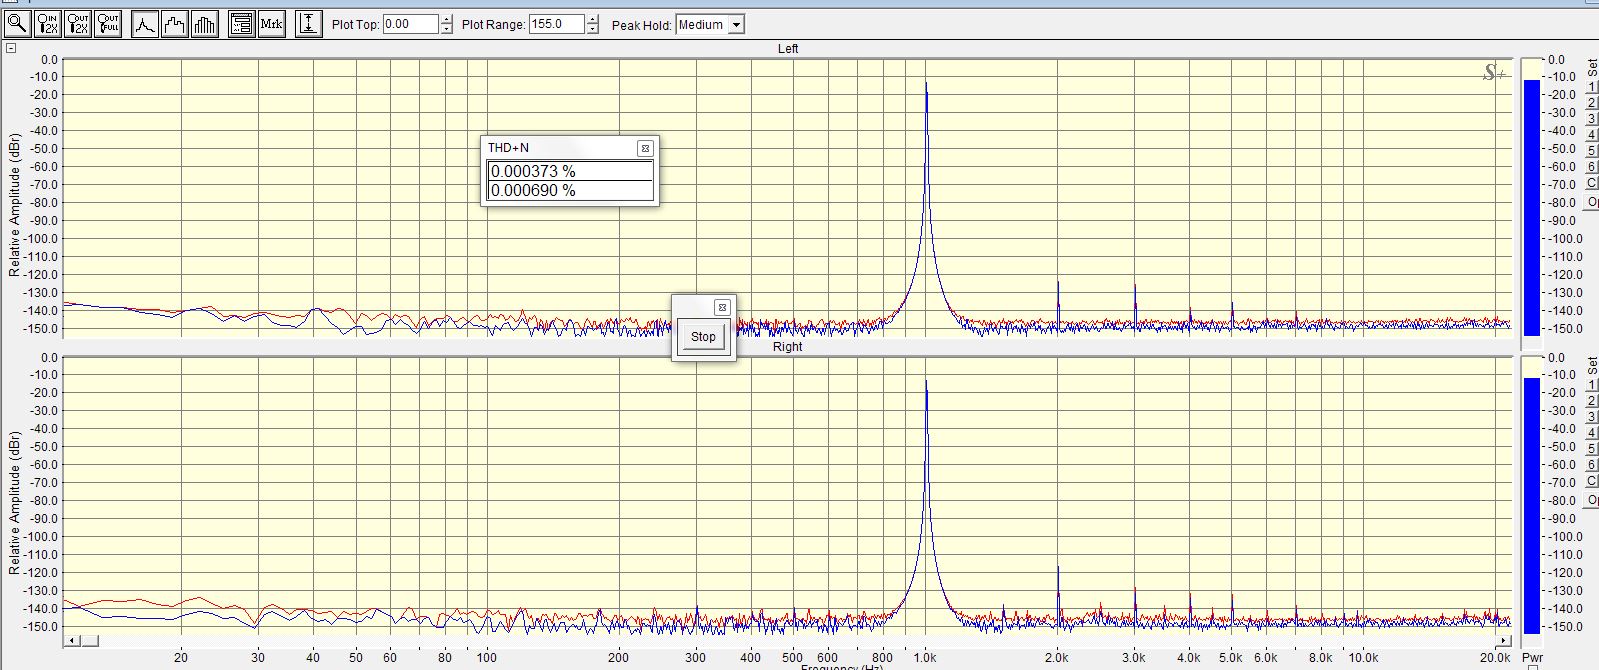This screenshot has width=1599, height=670.
Task: Switch to stepped plot display mode
Action: coord(175,24)
